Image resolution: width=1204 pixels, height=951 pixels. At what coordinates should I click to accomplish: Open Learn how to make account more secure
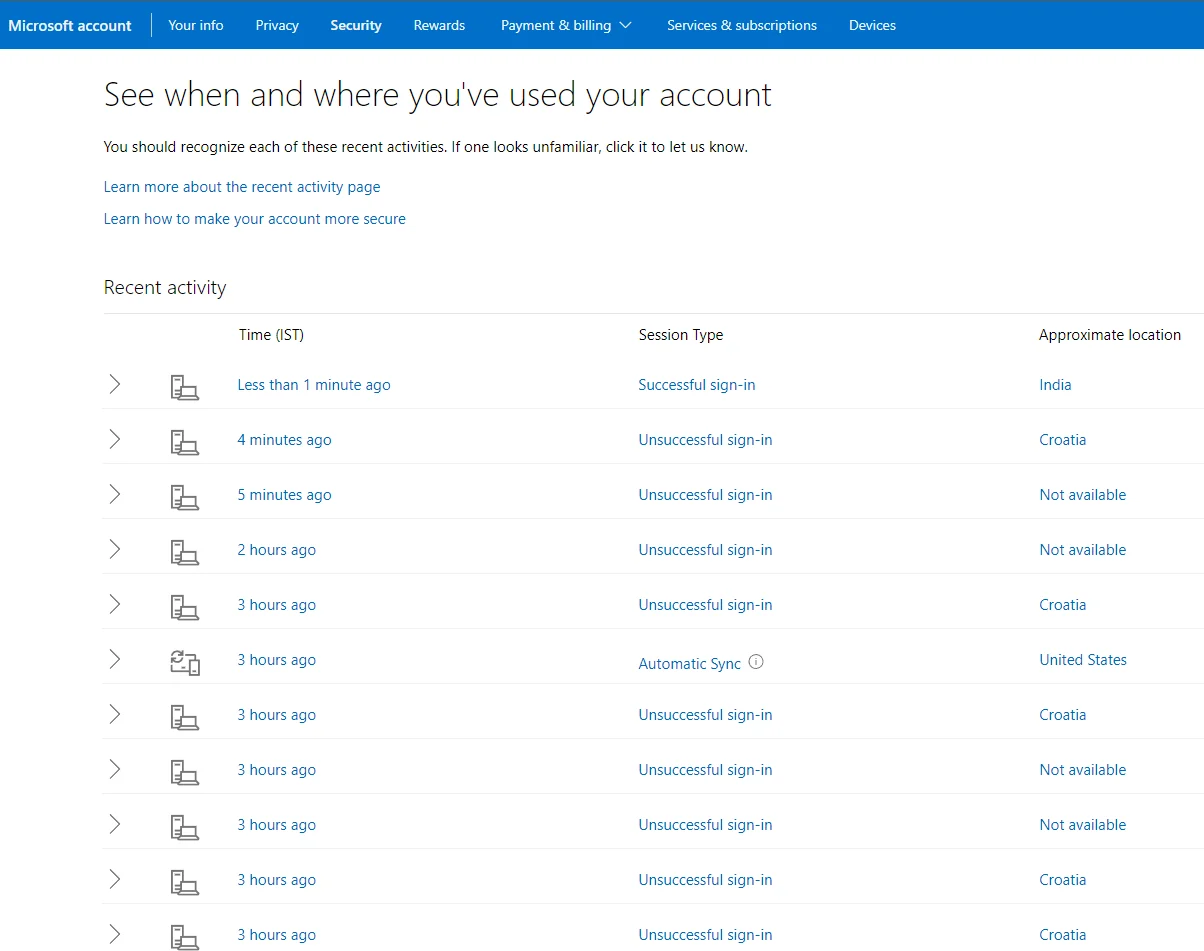(x=255, y=219)
